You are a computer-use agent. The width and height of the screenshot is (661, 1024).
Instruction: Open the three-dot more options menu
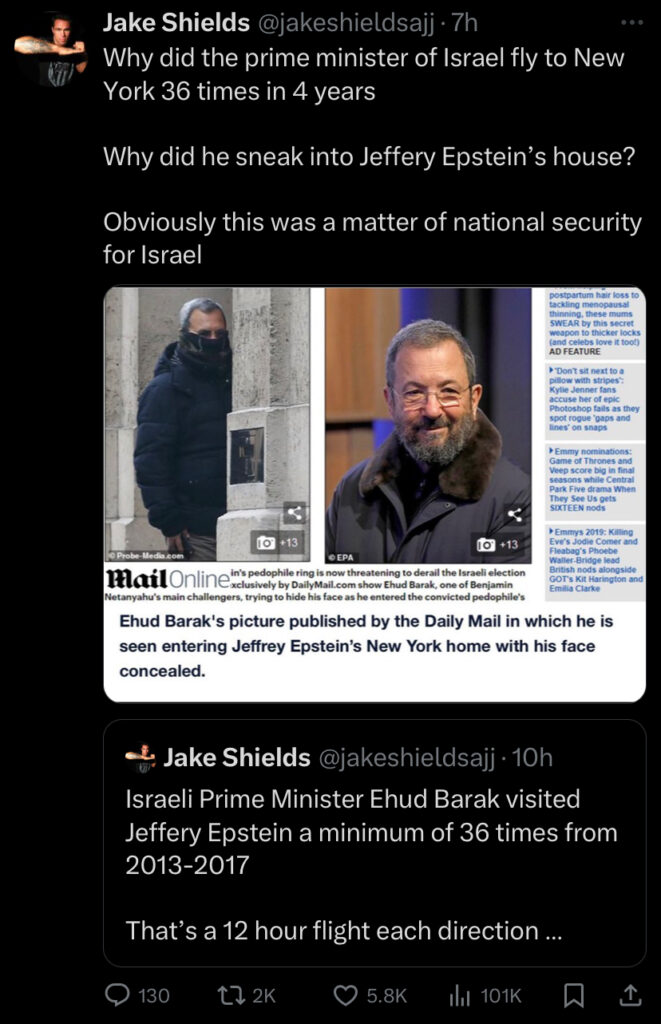click(632, 23)
